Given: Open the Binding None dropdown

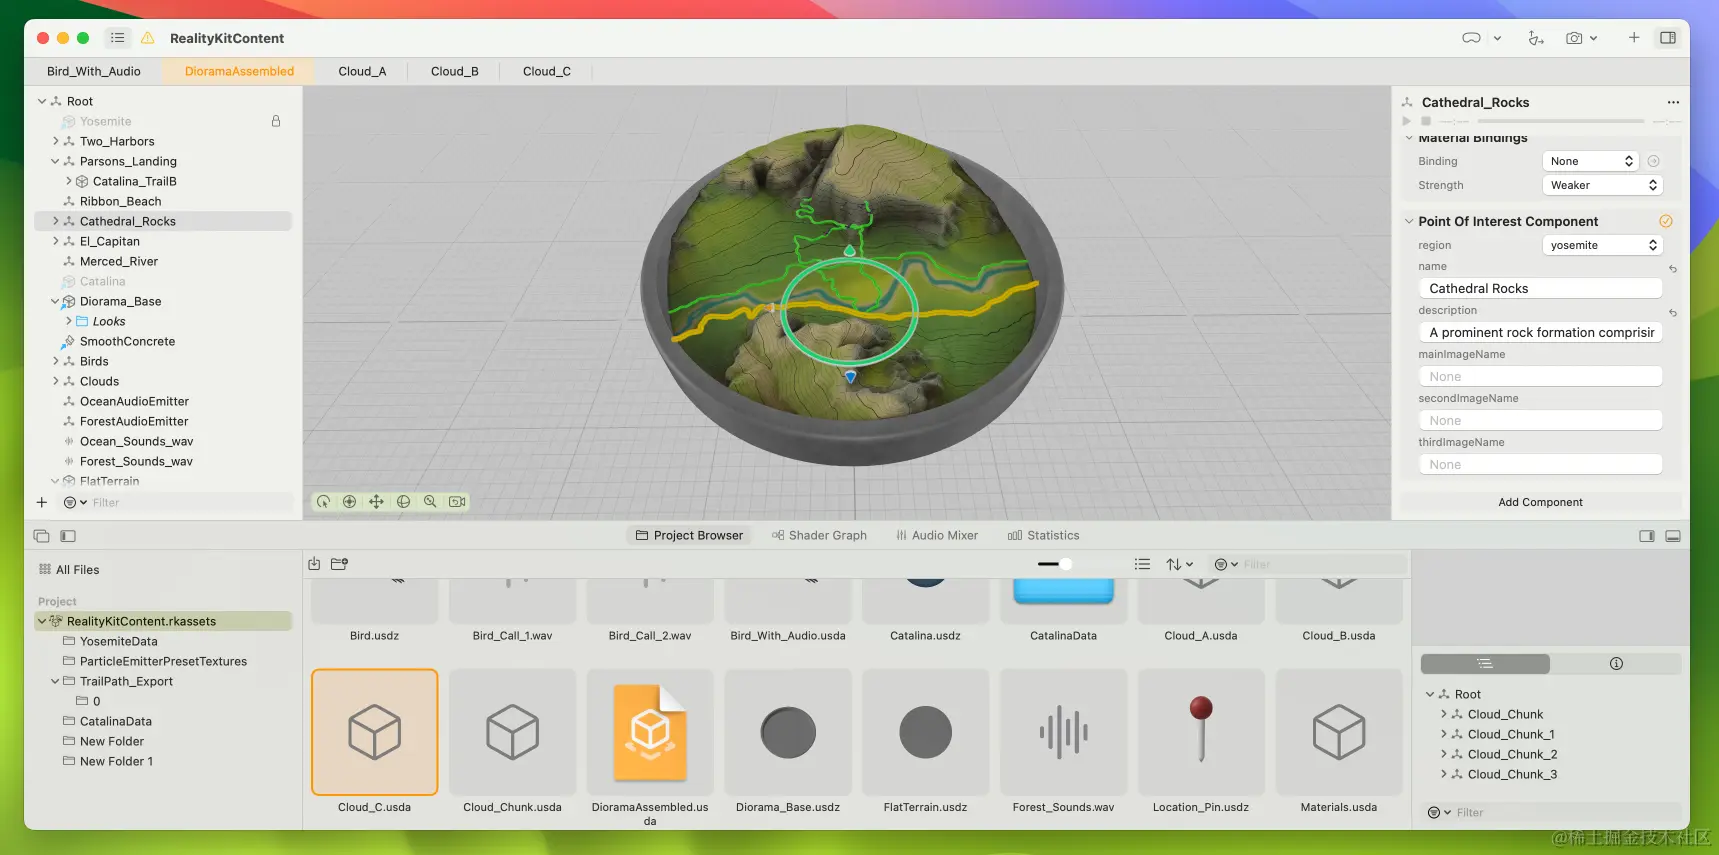Looking at the screenshot, I should pyautogui.click(x=1591, y=161).
